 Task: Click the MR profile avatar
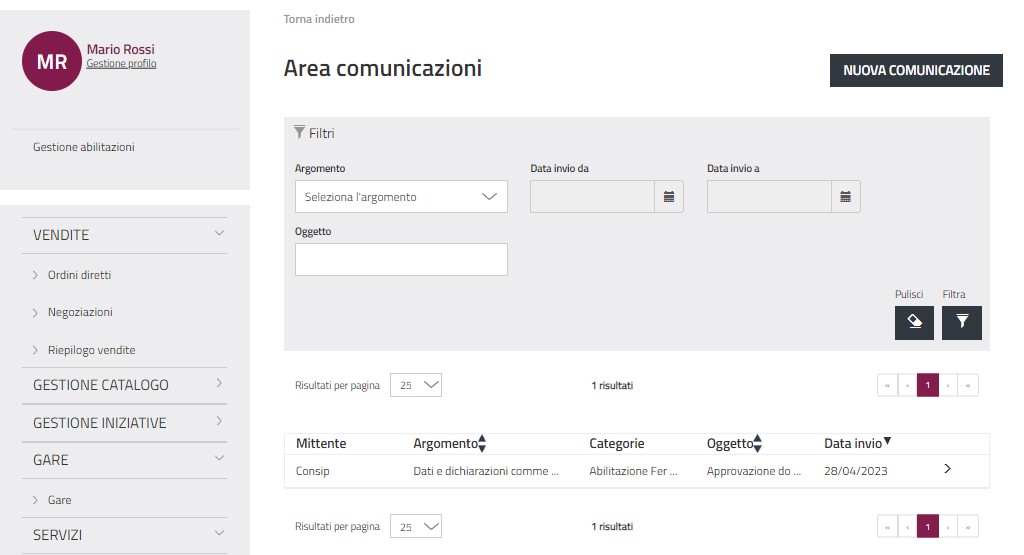click(51, 61)
